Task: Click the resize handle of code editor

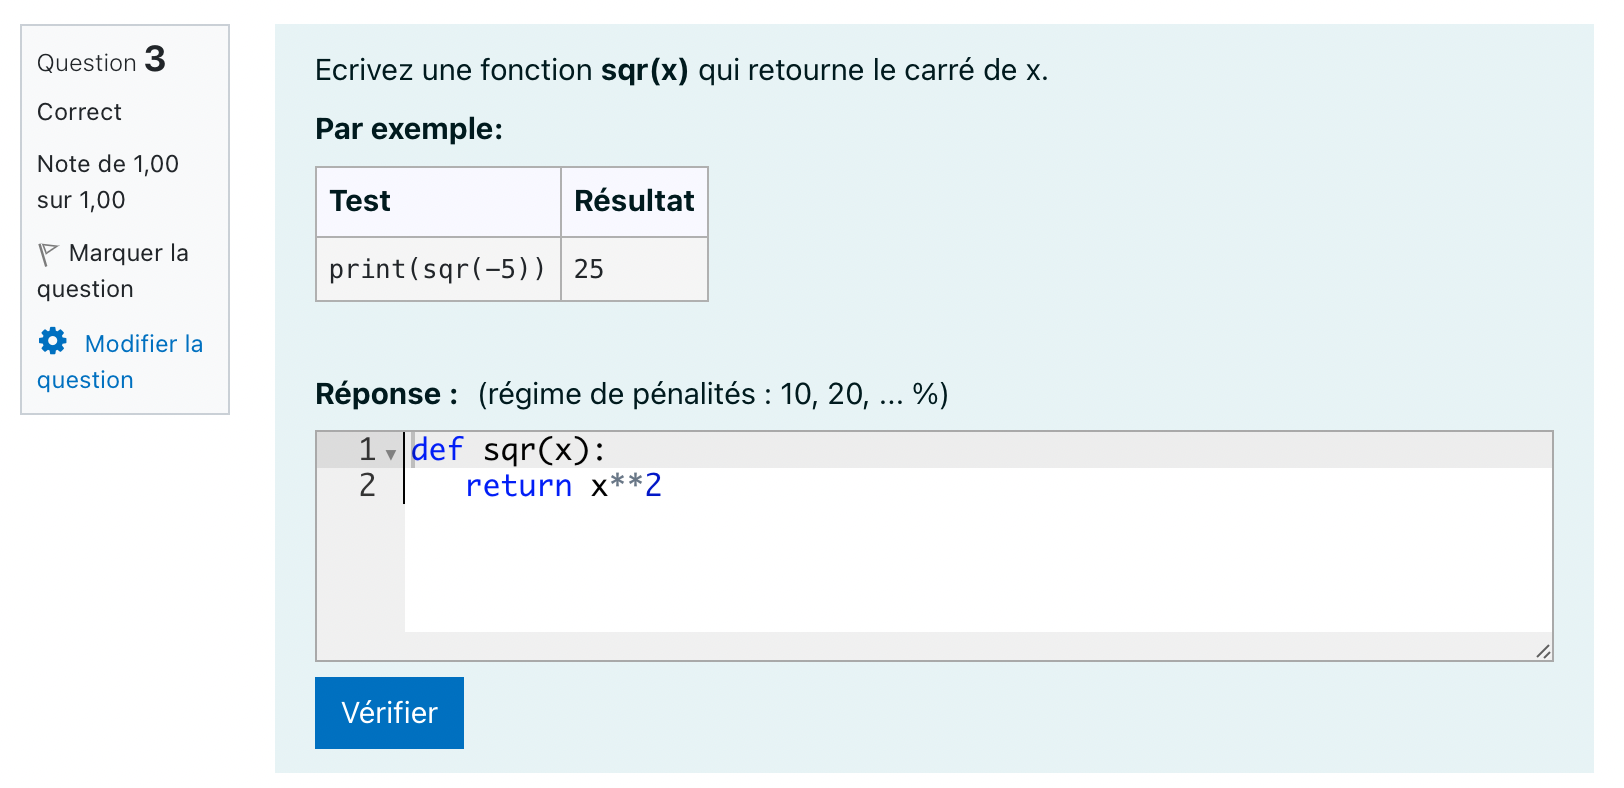Action: click(1543, 651)
